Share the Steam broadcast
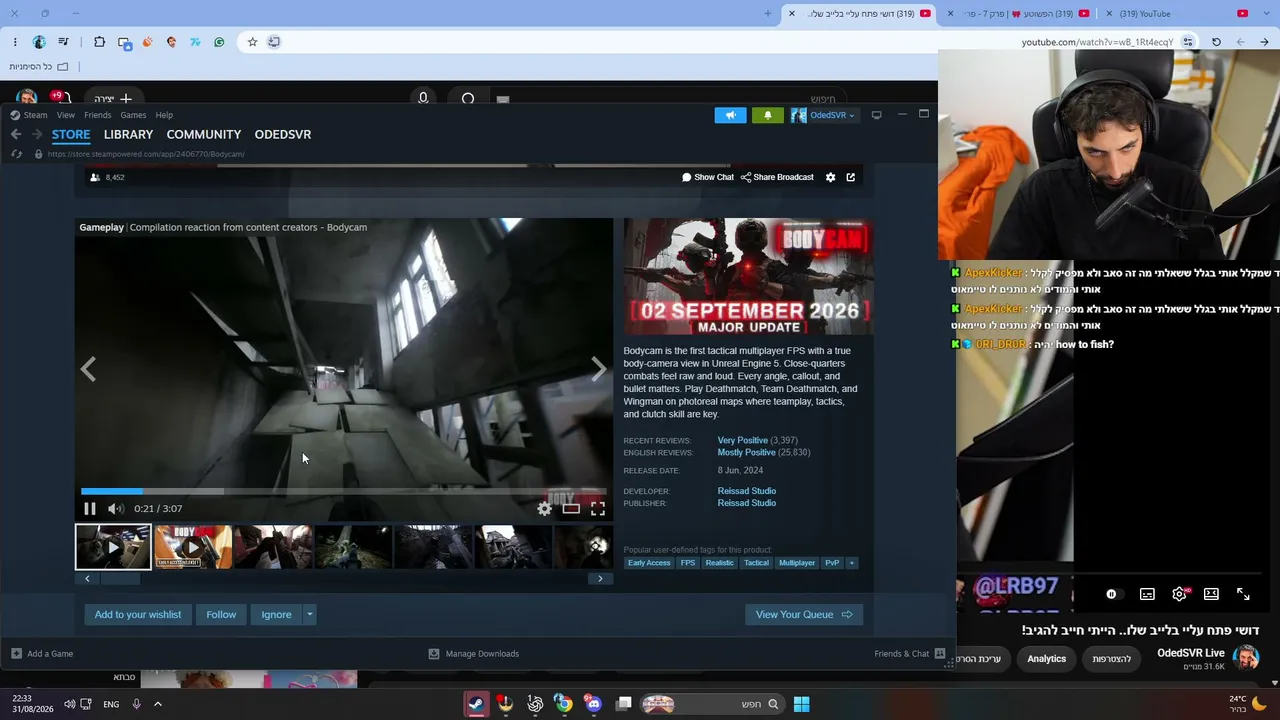Screen dimensions: 1280x720 coord(777,177)
